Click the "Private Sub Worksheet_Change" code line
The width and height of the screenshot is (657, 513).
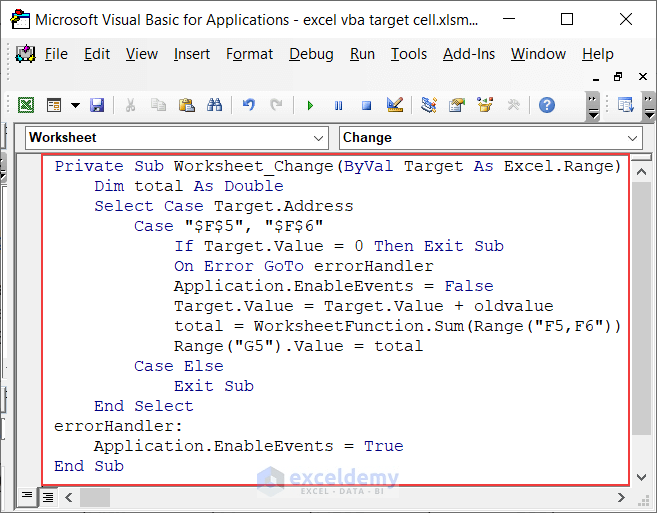click(338, 166)
